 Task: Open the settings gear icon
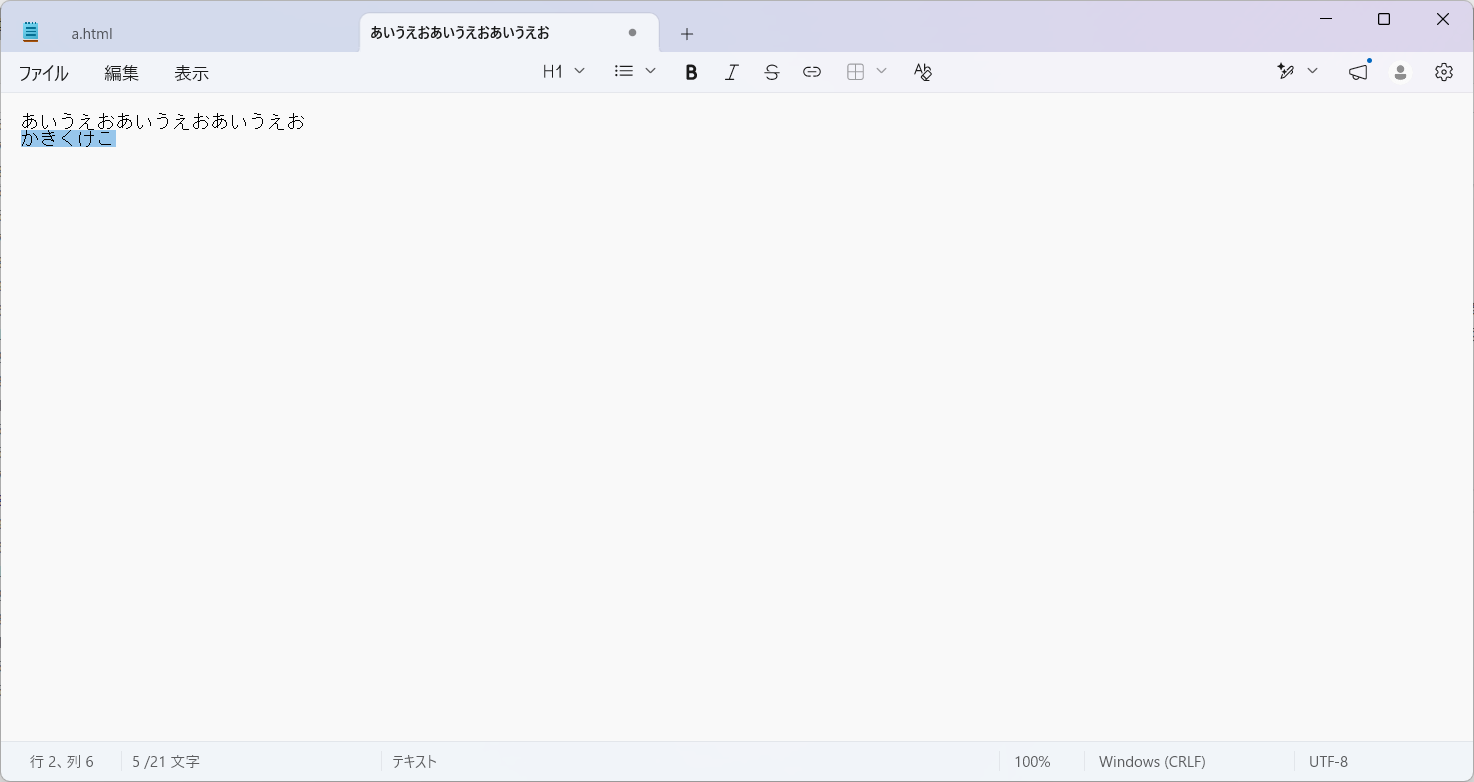pyautogui.click(x=1444, y=72)
